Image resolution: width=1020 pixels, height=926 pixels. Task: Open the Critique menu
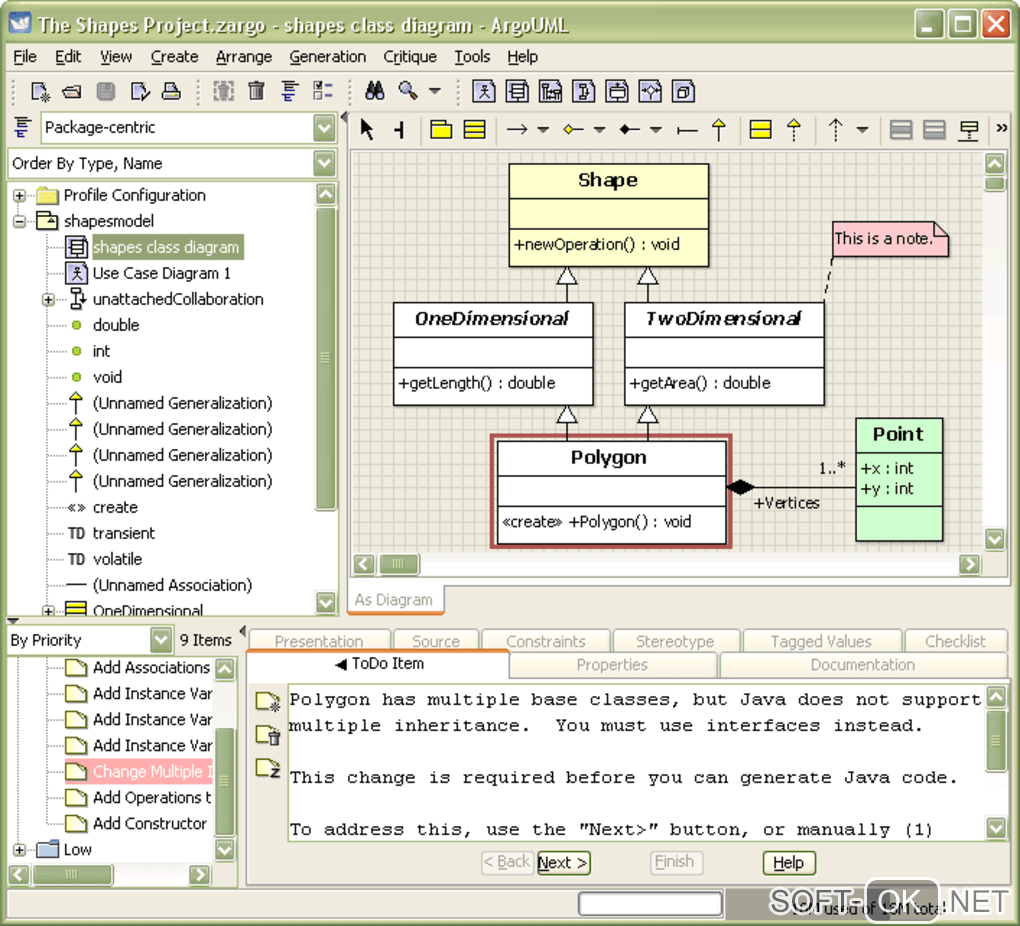pos(410,57)
